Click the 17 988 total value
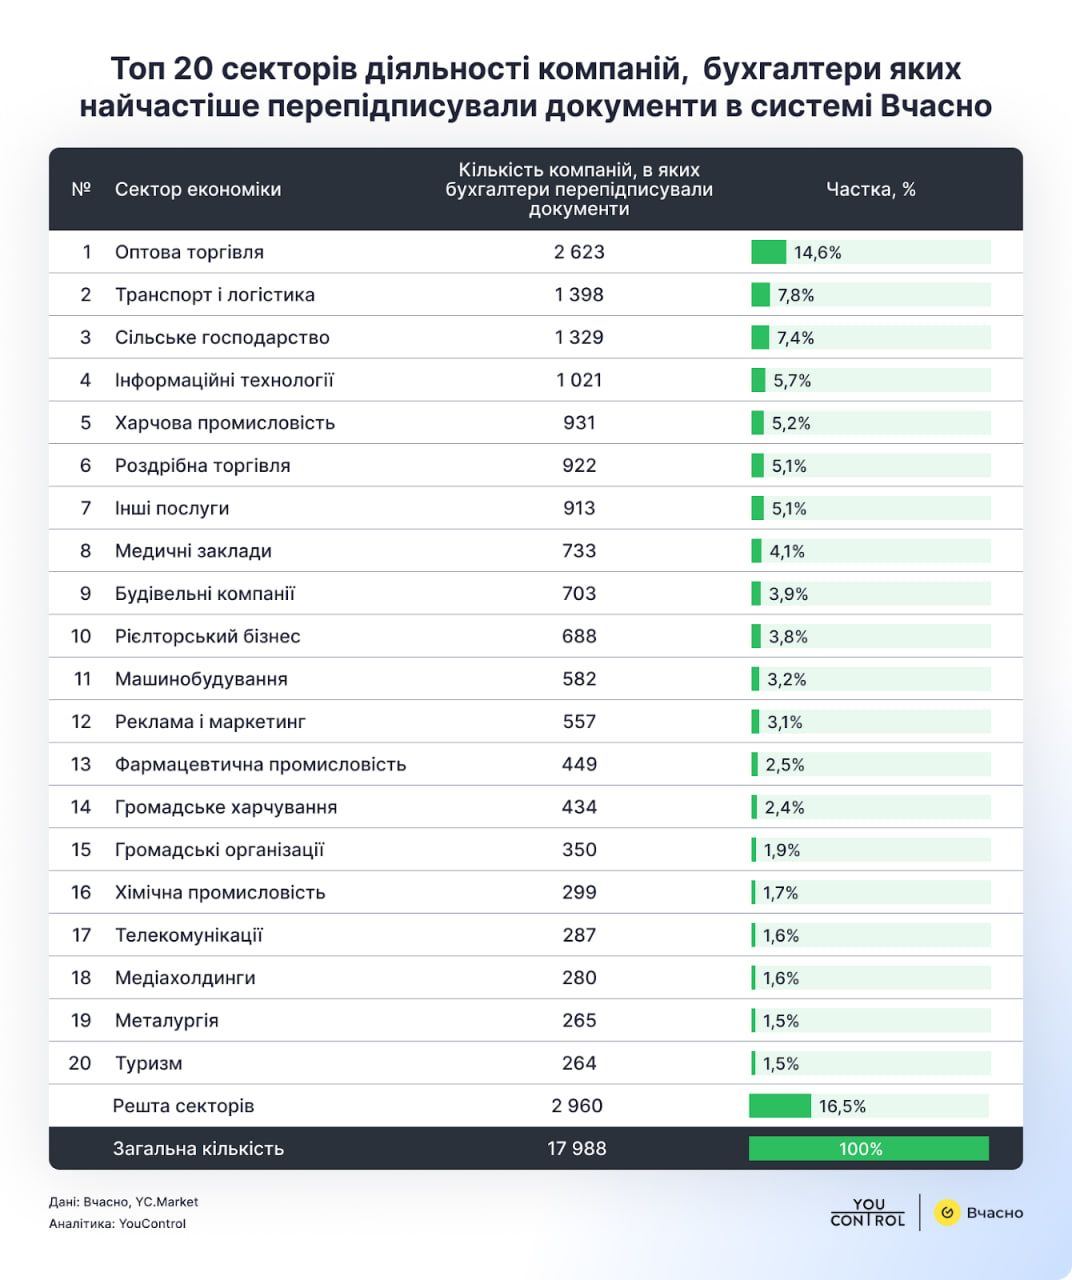 point(577,1148)
